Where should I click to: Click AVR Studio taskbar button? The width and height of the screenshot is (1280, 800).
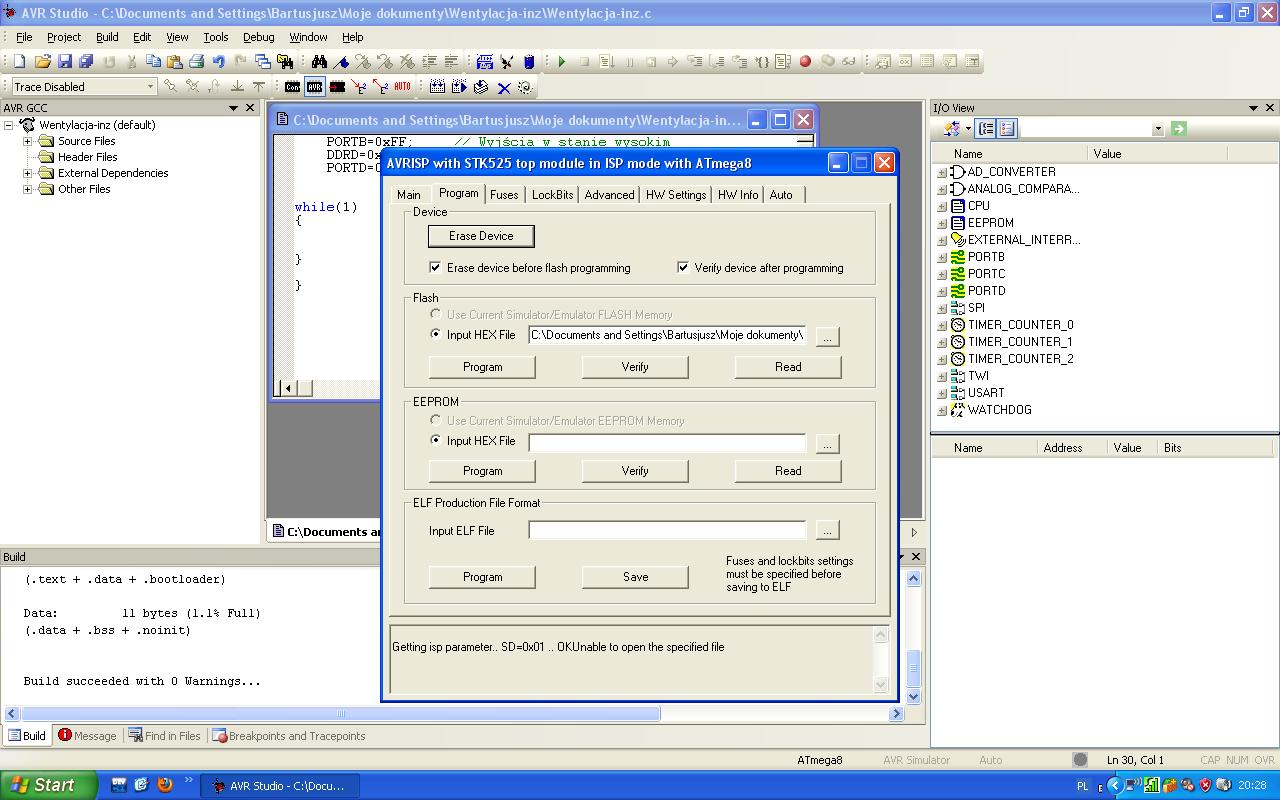tap(279, 786)
